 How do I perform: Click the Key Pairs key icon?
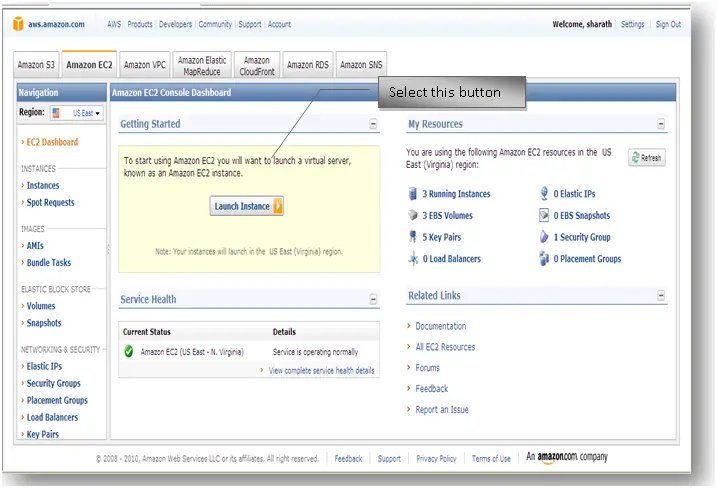pos(412,237)
